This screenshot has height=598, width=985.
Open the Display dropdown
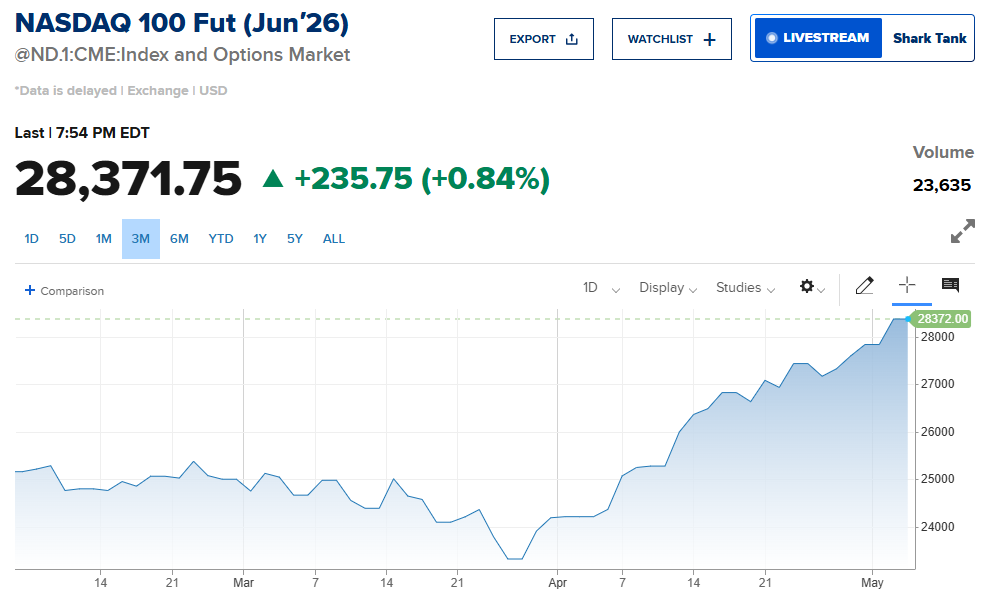coord(668,288)
